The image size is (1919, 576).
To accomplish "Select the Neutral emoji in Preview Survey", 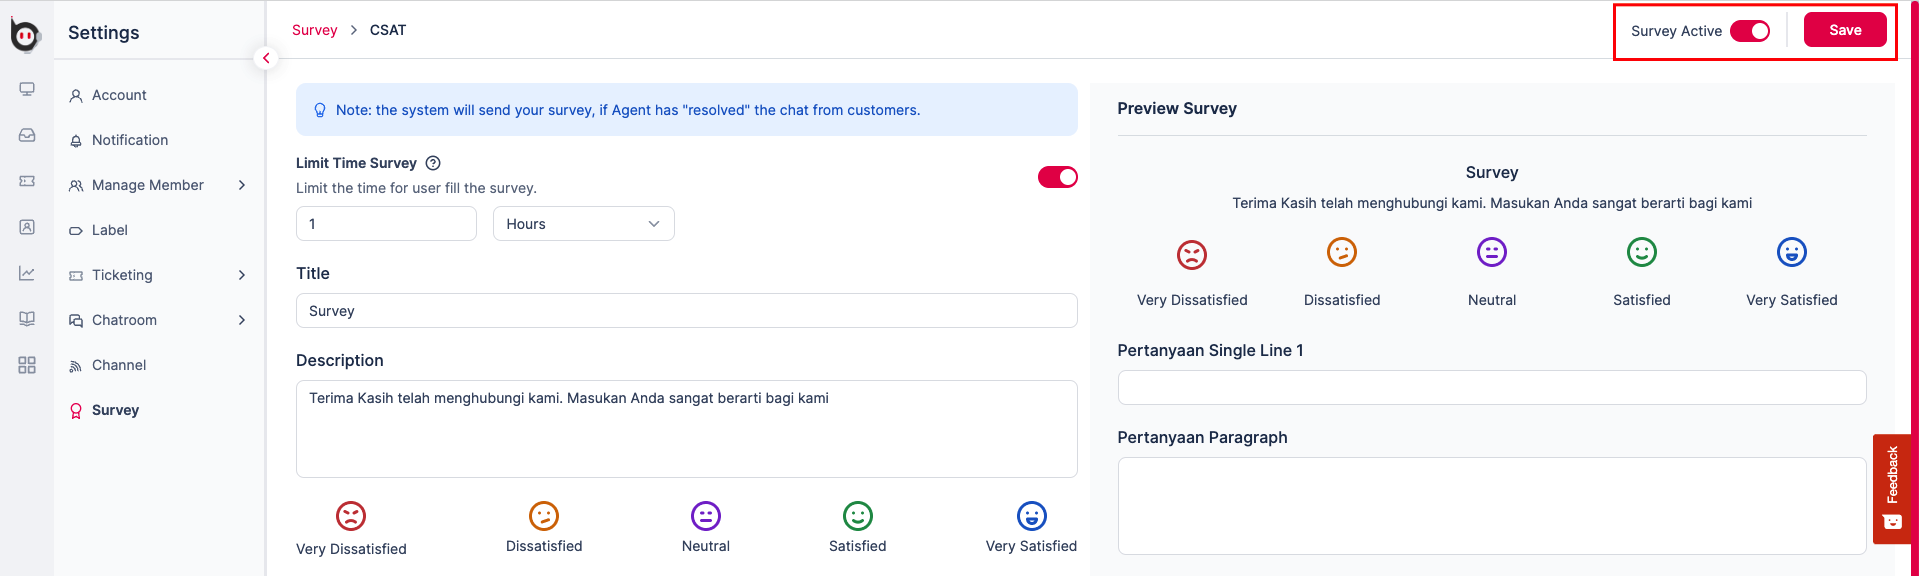I will coord(1491,253).
